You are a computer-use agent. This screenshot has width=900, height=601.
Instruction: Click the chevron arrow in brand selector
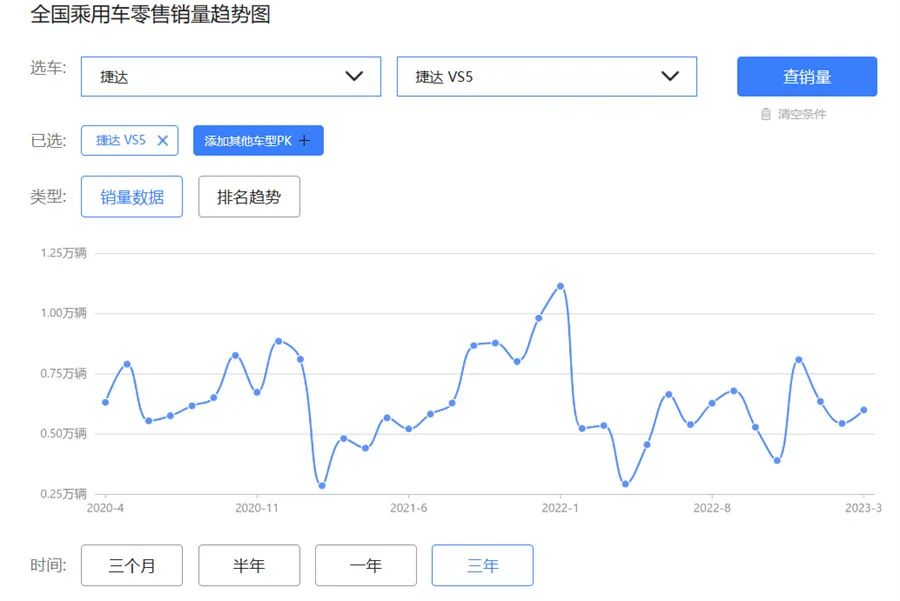[354, 77]
